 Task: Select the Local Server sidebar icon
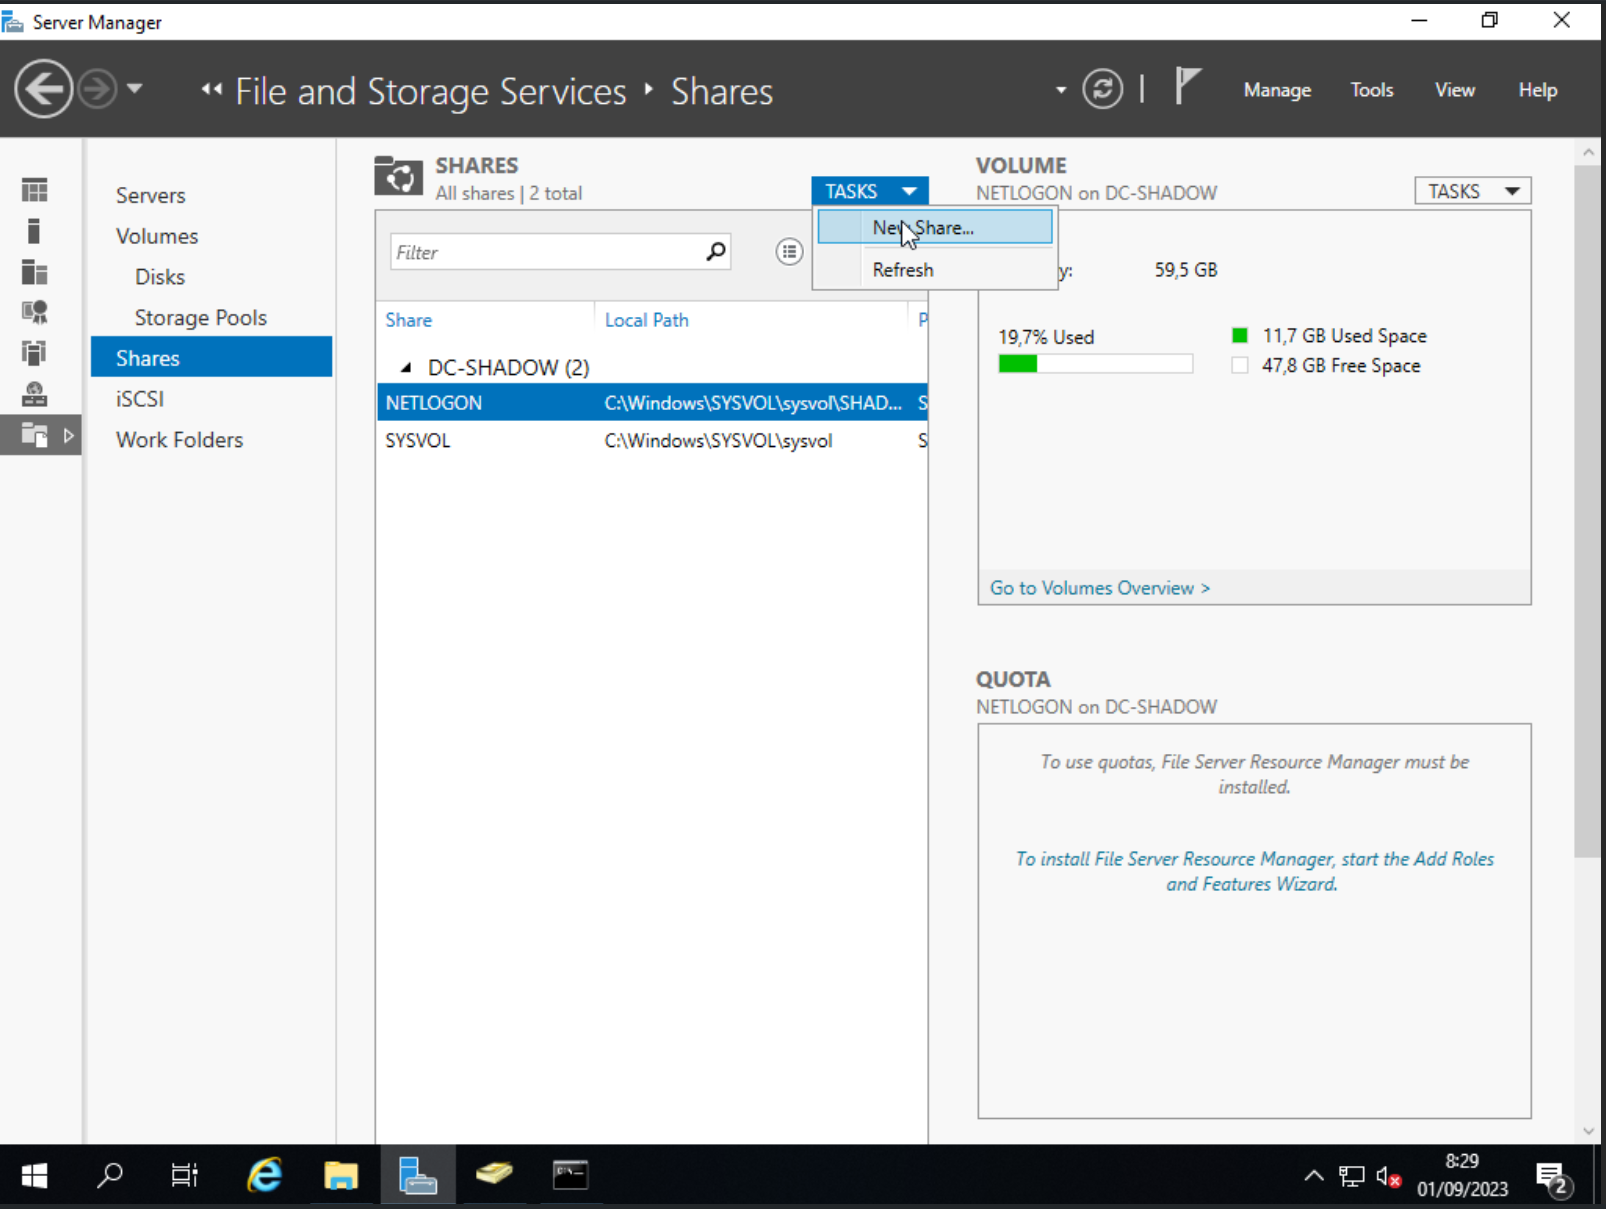[34, 231]
